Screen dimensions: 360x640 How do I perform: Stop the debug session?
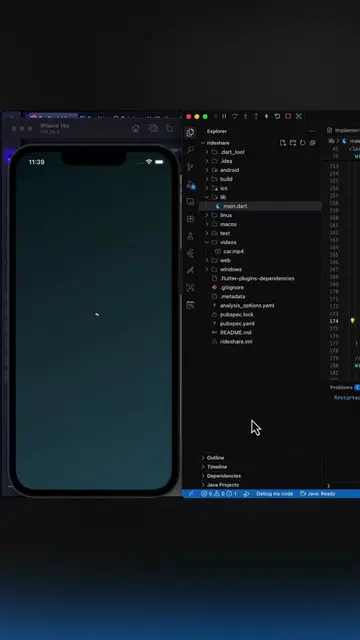pyautogui.click(x=288, y=116)
